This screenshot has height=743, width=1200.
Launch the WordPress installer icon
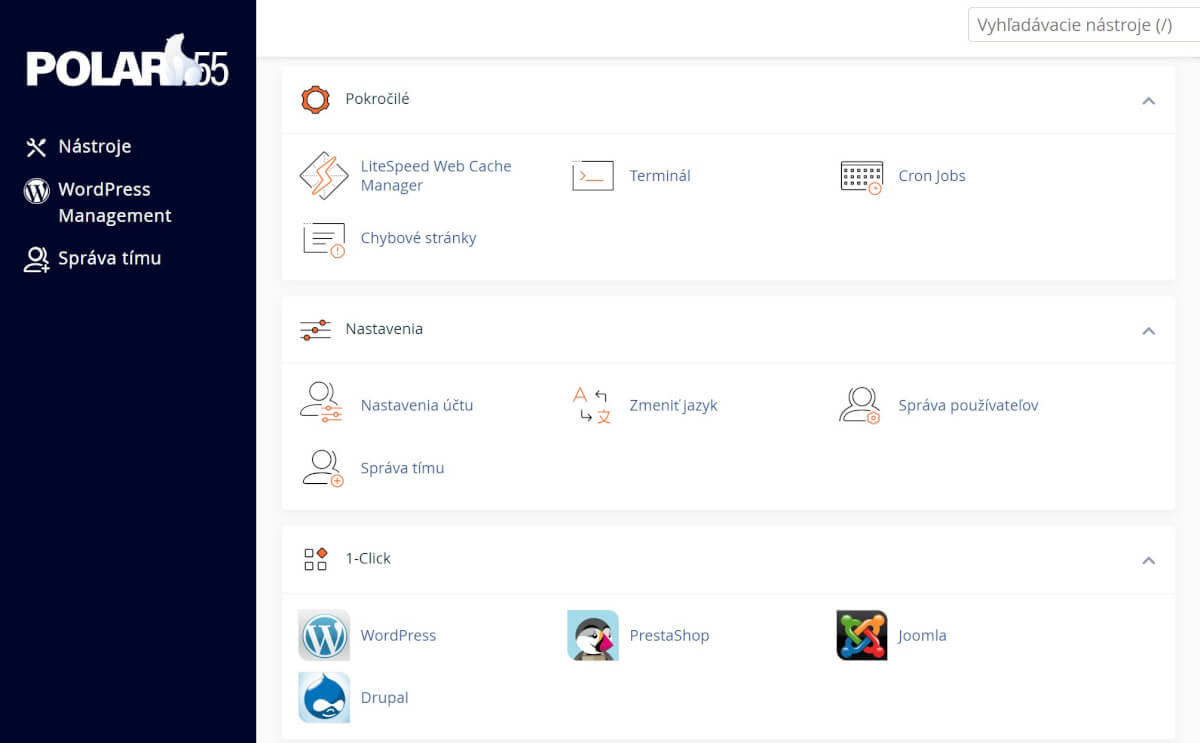tap(323, 636)
